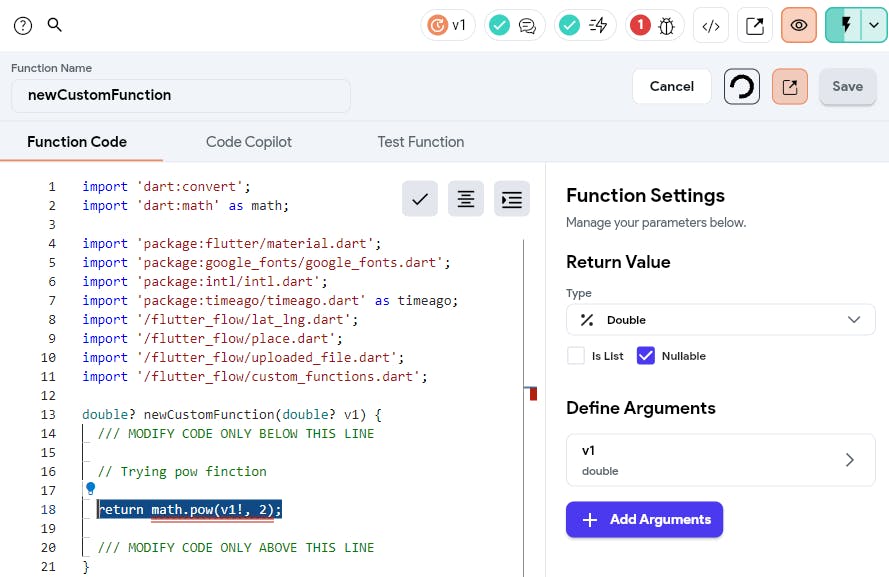Switch to the Code Copilot tab
This screenshot has height=577, width=889.
point(249,142)
